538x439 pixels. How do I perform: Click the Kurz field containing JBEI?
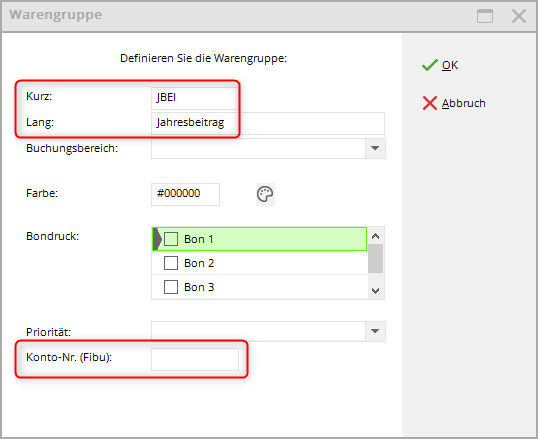pos(195,98)
